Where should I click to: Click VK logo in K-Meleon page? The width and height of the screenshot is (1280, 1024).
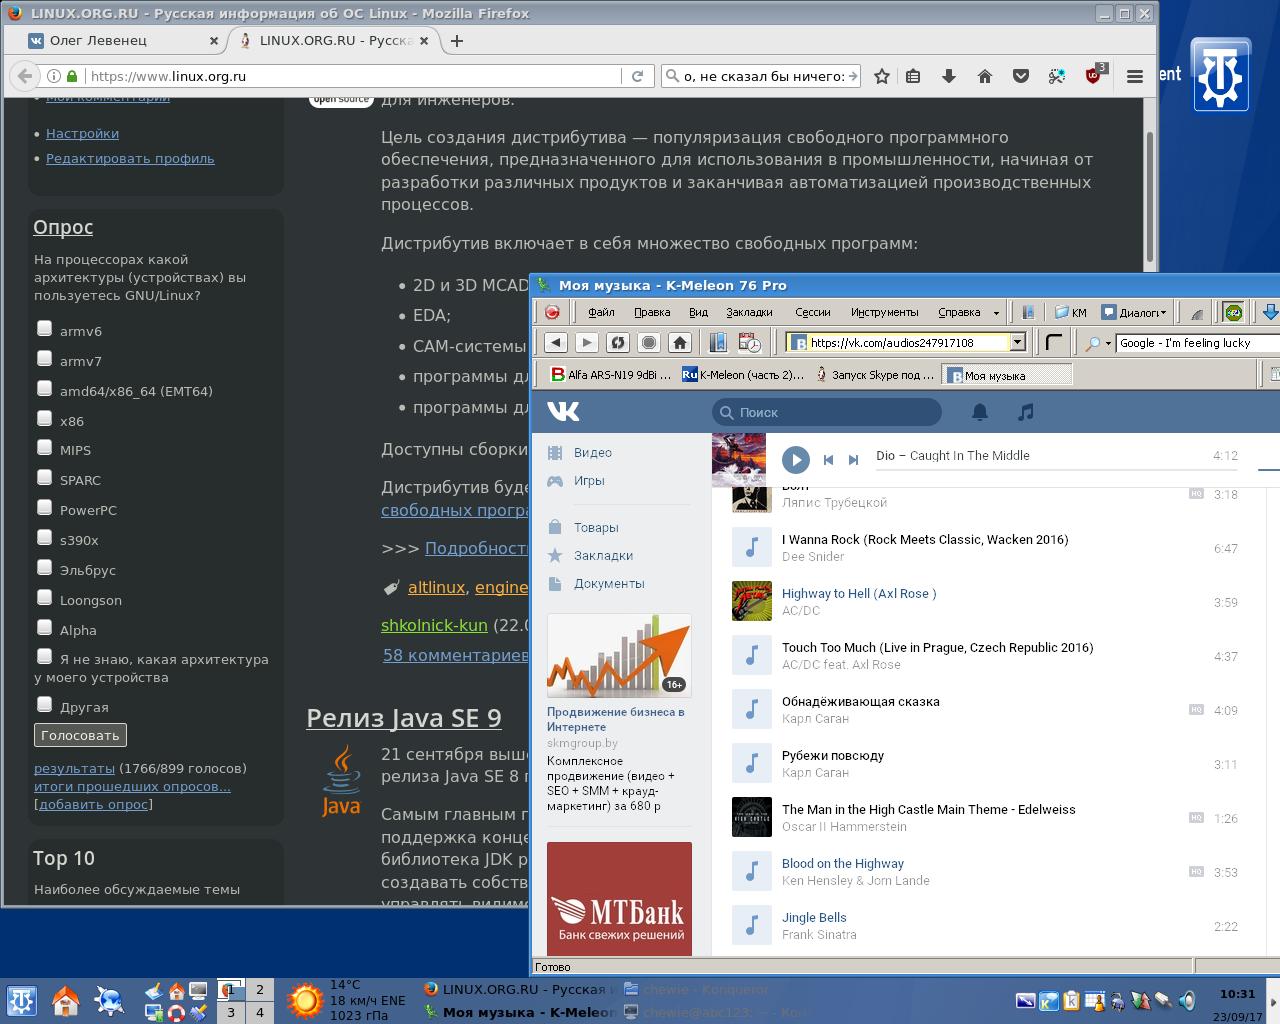(563, 411)
